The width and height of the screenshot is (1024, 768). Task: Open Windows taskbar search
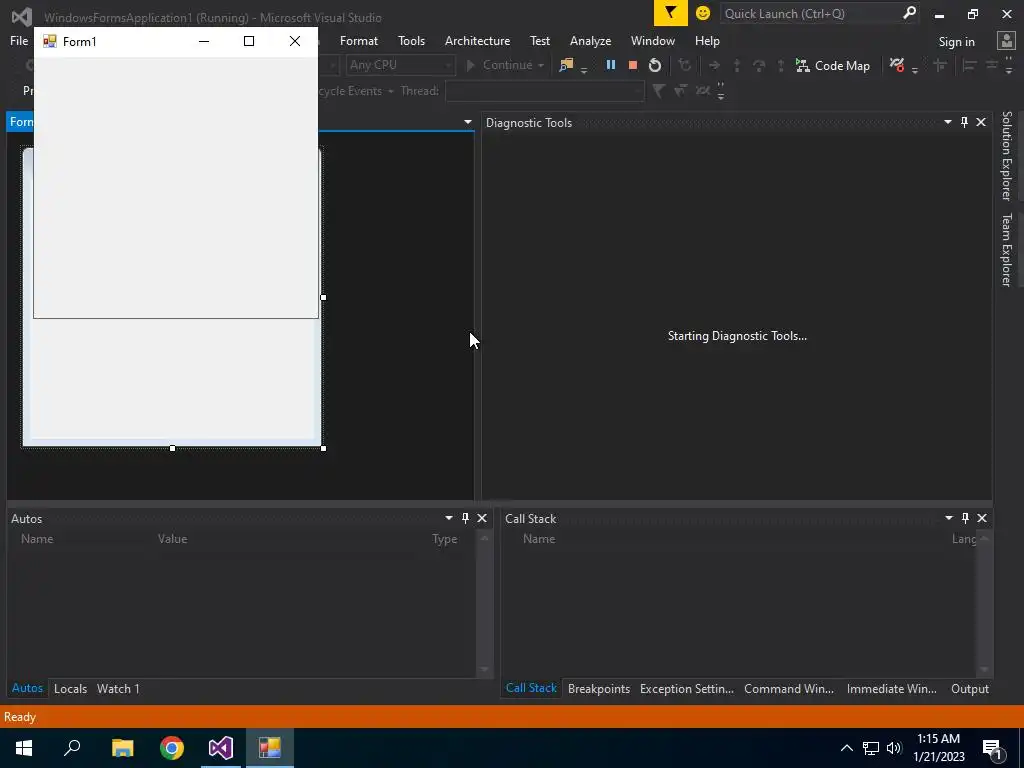pyautogui.click(x=72, y=748)
